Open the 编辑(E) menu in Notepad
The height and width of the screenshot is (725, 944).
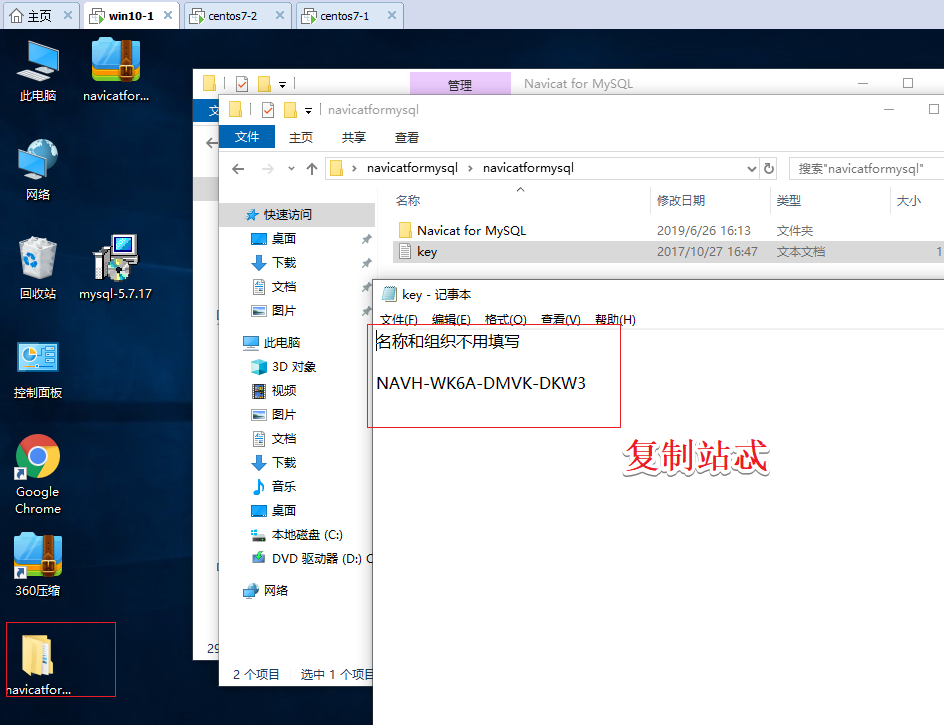click(451, 319)
